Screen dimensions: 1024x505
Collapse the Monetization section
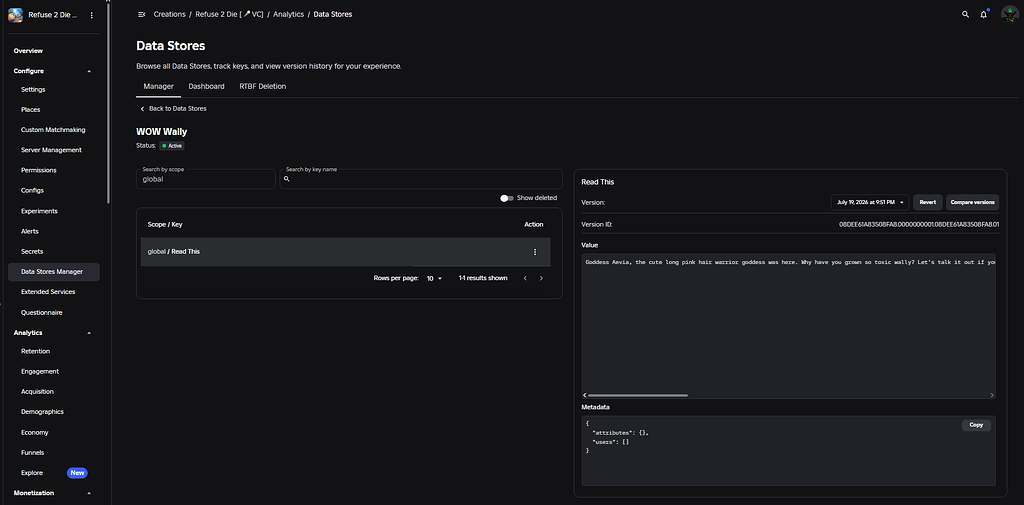89,493
